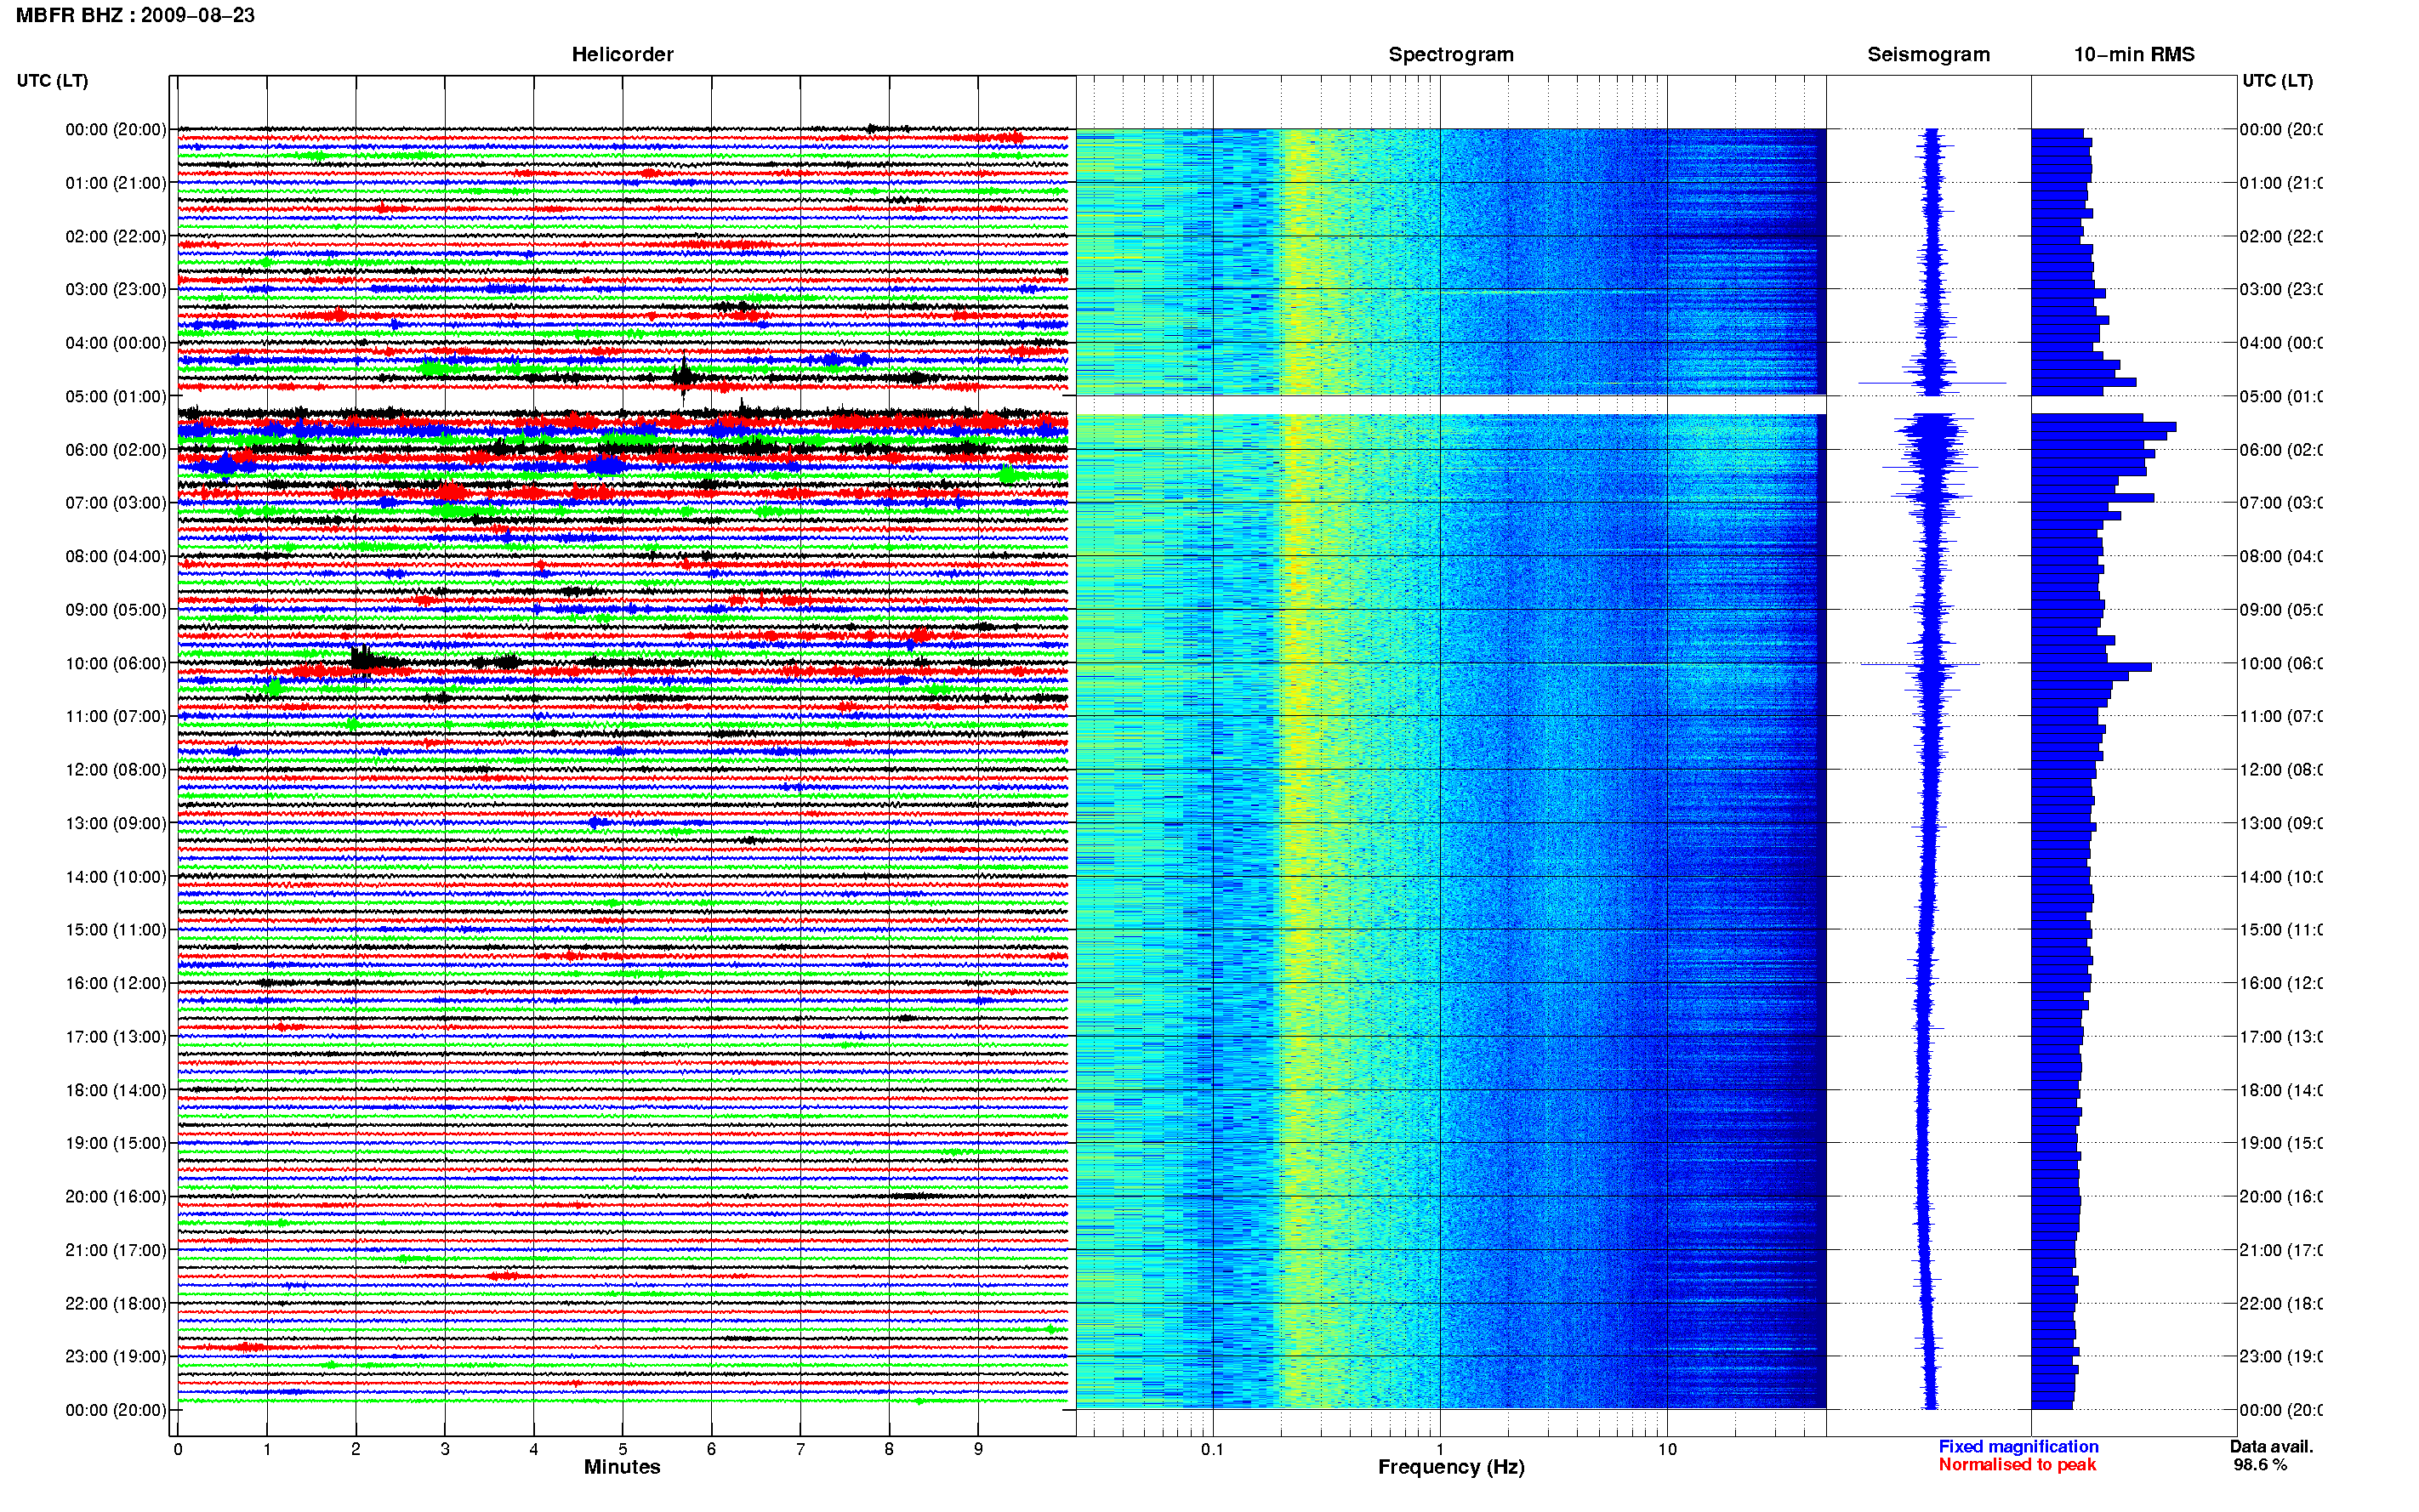The height and width of the screenshot is (1512, 2419).
Task: Click left time label '08:00 (04:00)'
Action: point(116,556)
